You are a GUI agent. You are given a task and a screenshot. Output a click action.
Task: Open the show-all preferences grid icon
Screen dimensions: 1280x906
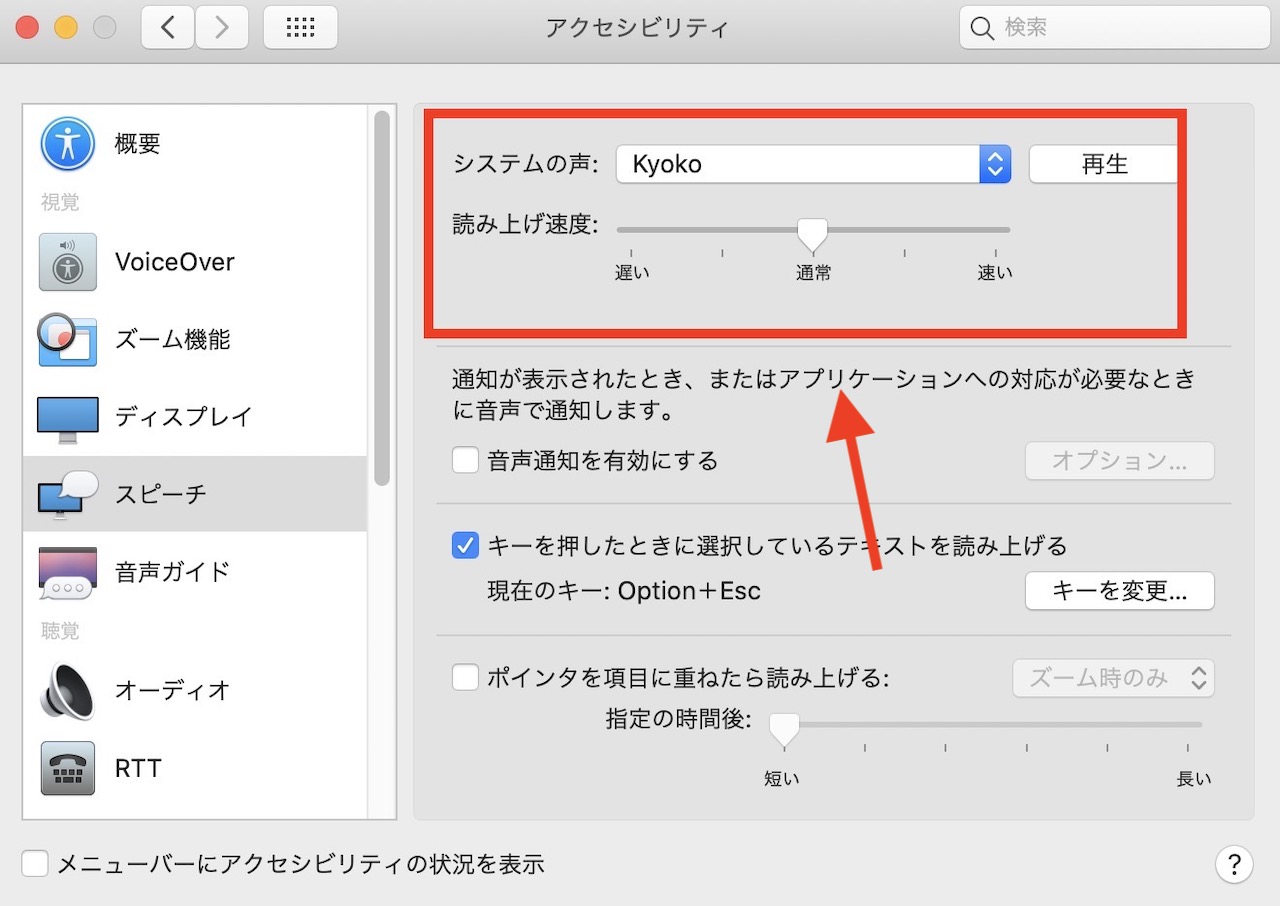tap(300, 27)
